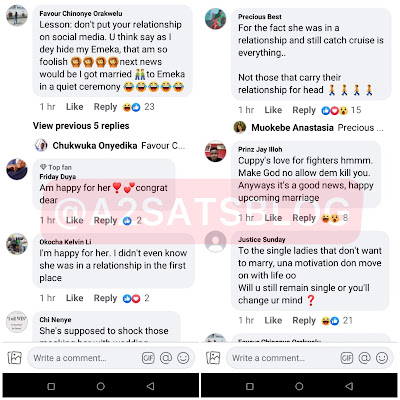This screenshot has width=400, height=400.
Task: Focus the left Write a comment field
Action: click(x=111, y=358)
